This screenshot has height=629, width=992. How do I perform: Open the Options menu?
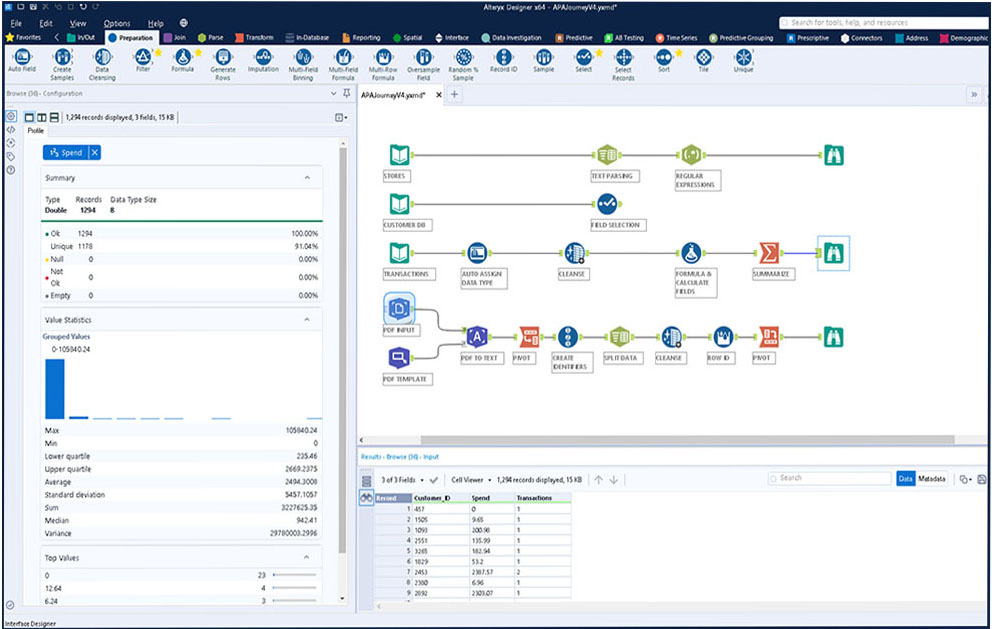[117, 22]
